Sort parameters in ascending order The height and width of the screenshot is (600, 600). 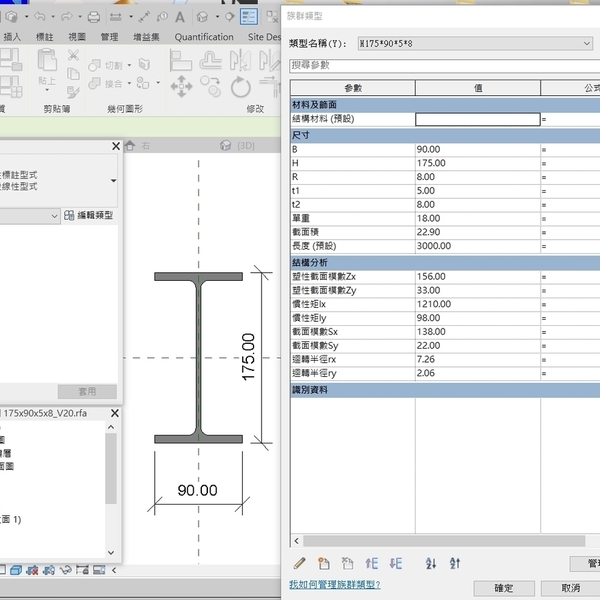click(x=431, y=564)
